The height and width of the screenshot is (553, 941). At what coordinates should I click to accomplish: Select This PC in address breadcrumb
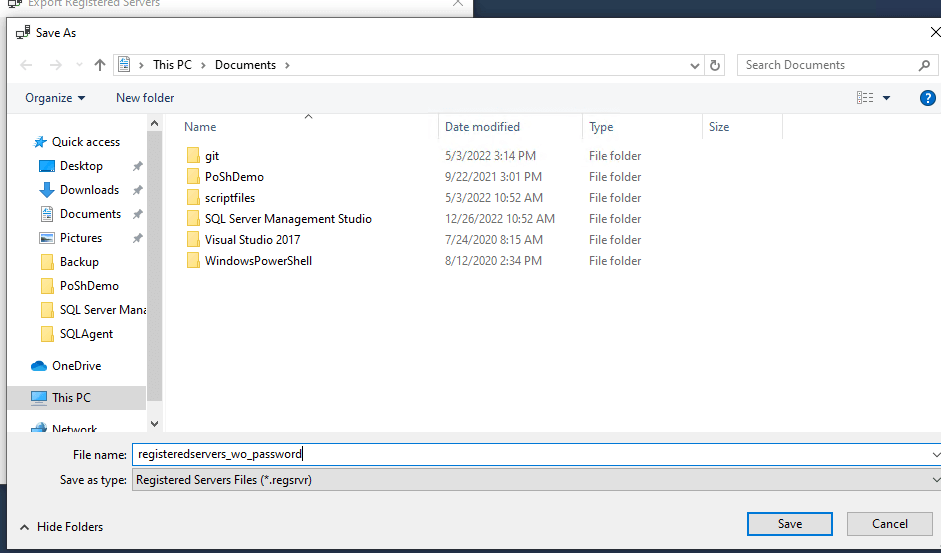172,65
